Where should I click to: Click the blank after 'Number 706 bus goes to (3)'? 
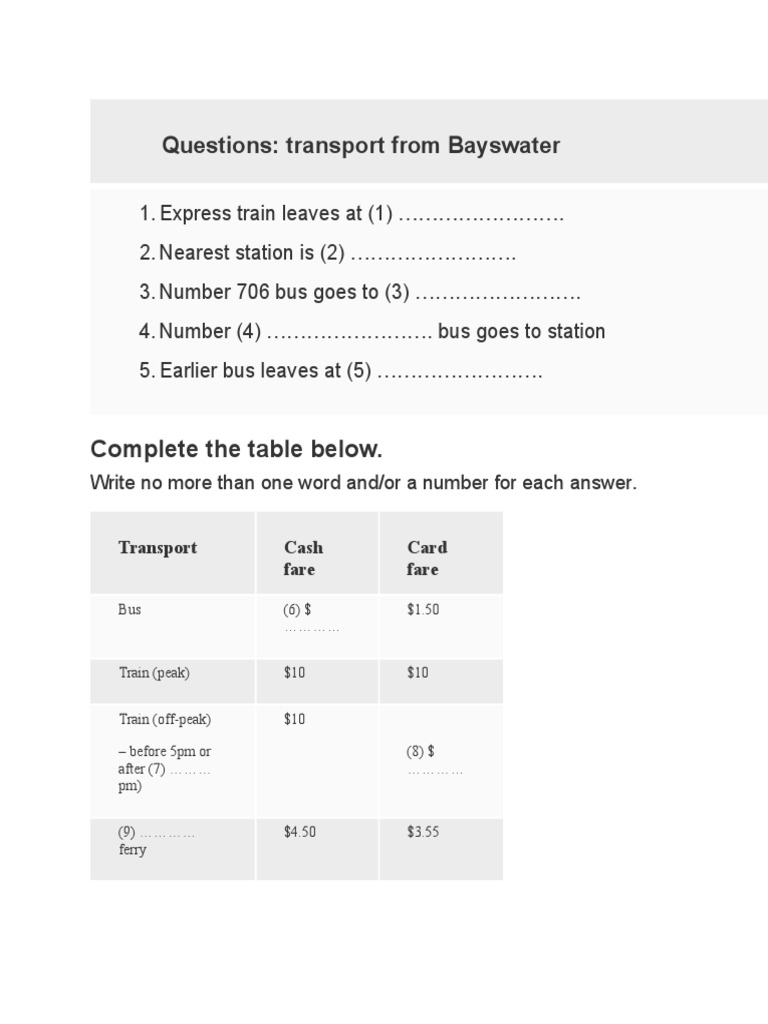tap(498, 293)
